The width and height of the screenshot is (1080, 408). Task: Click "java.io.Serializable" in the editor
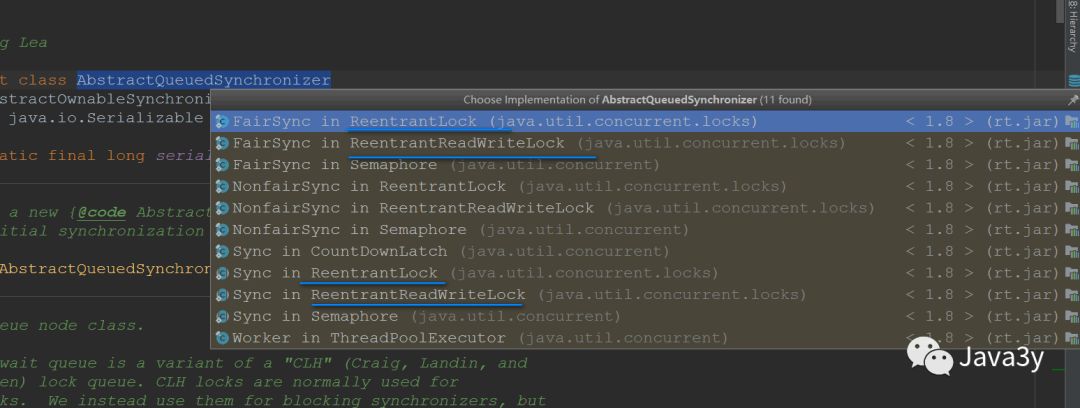pyautogui.click(x=105, y=118)
